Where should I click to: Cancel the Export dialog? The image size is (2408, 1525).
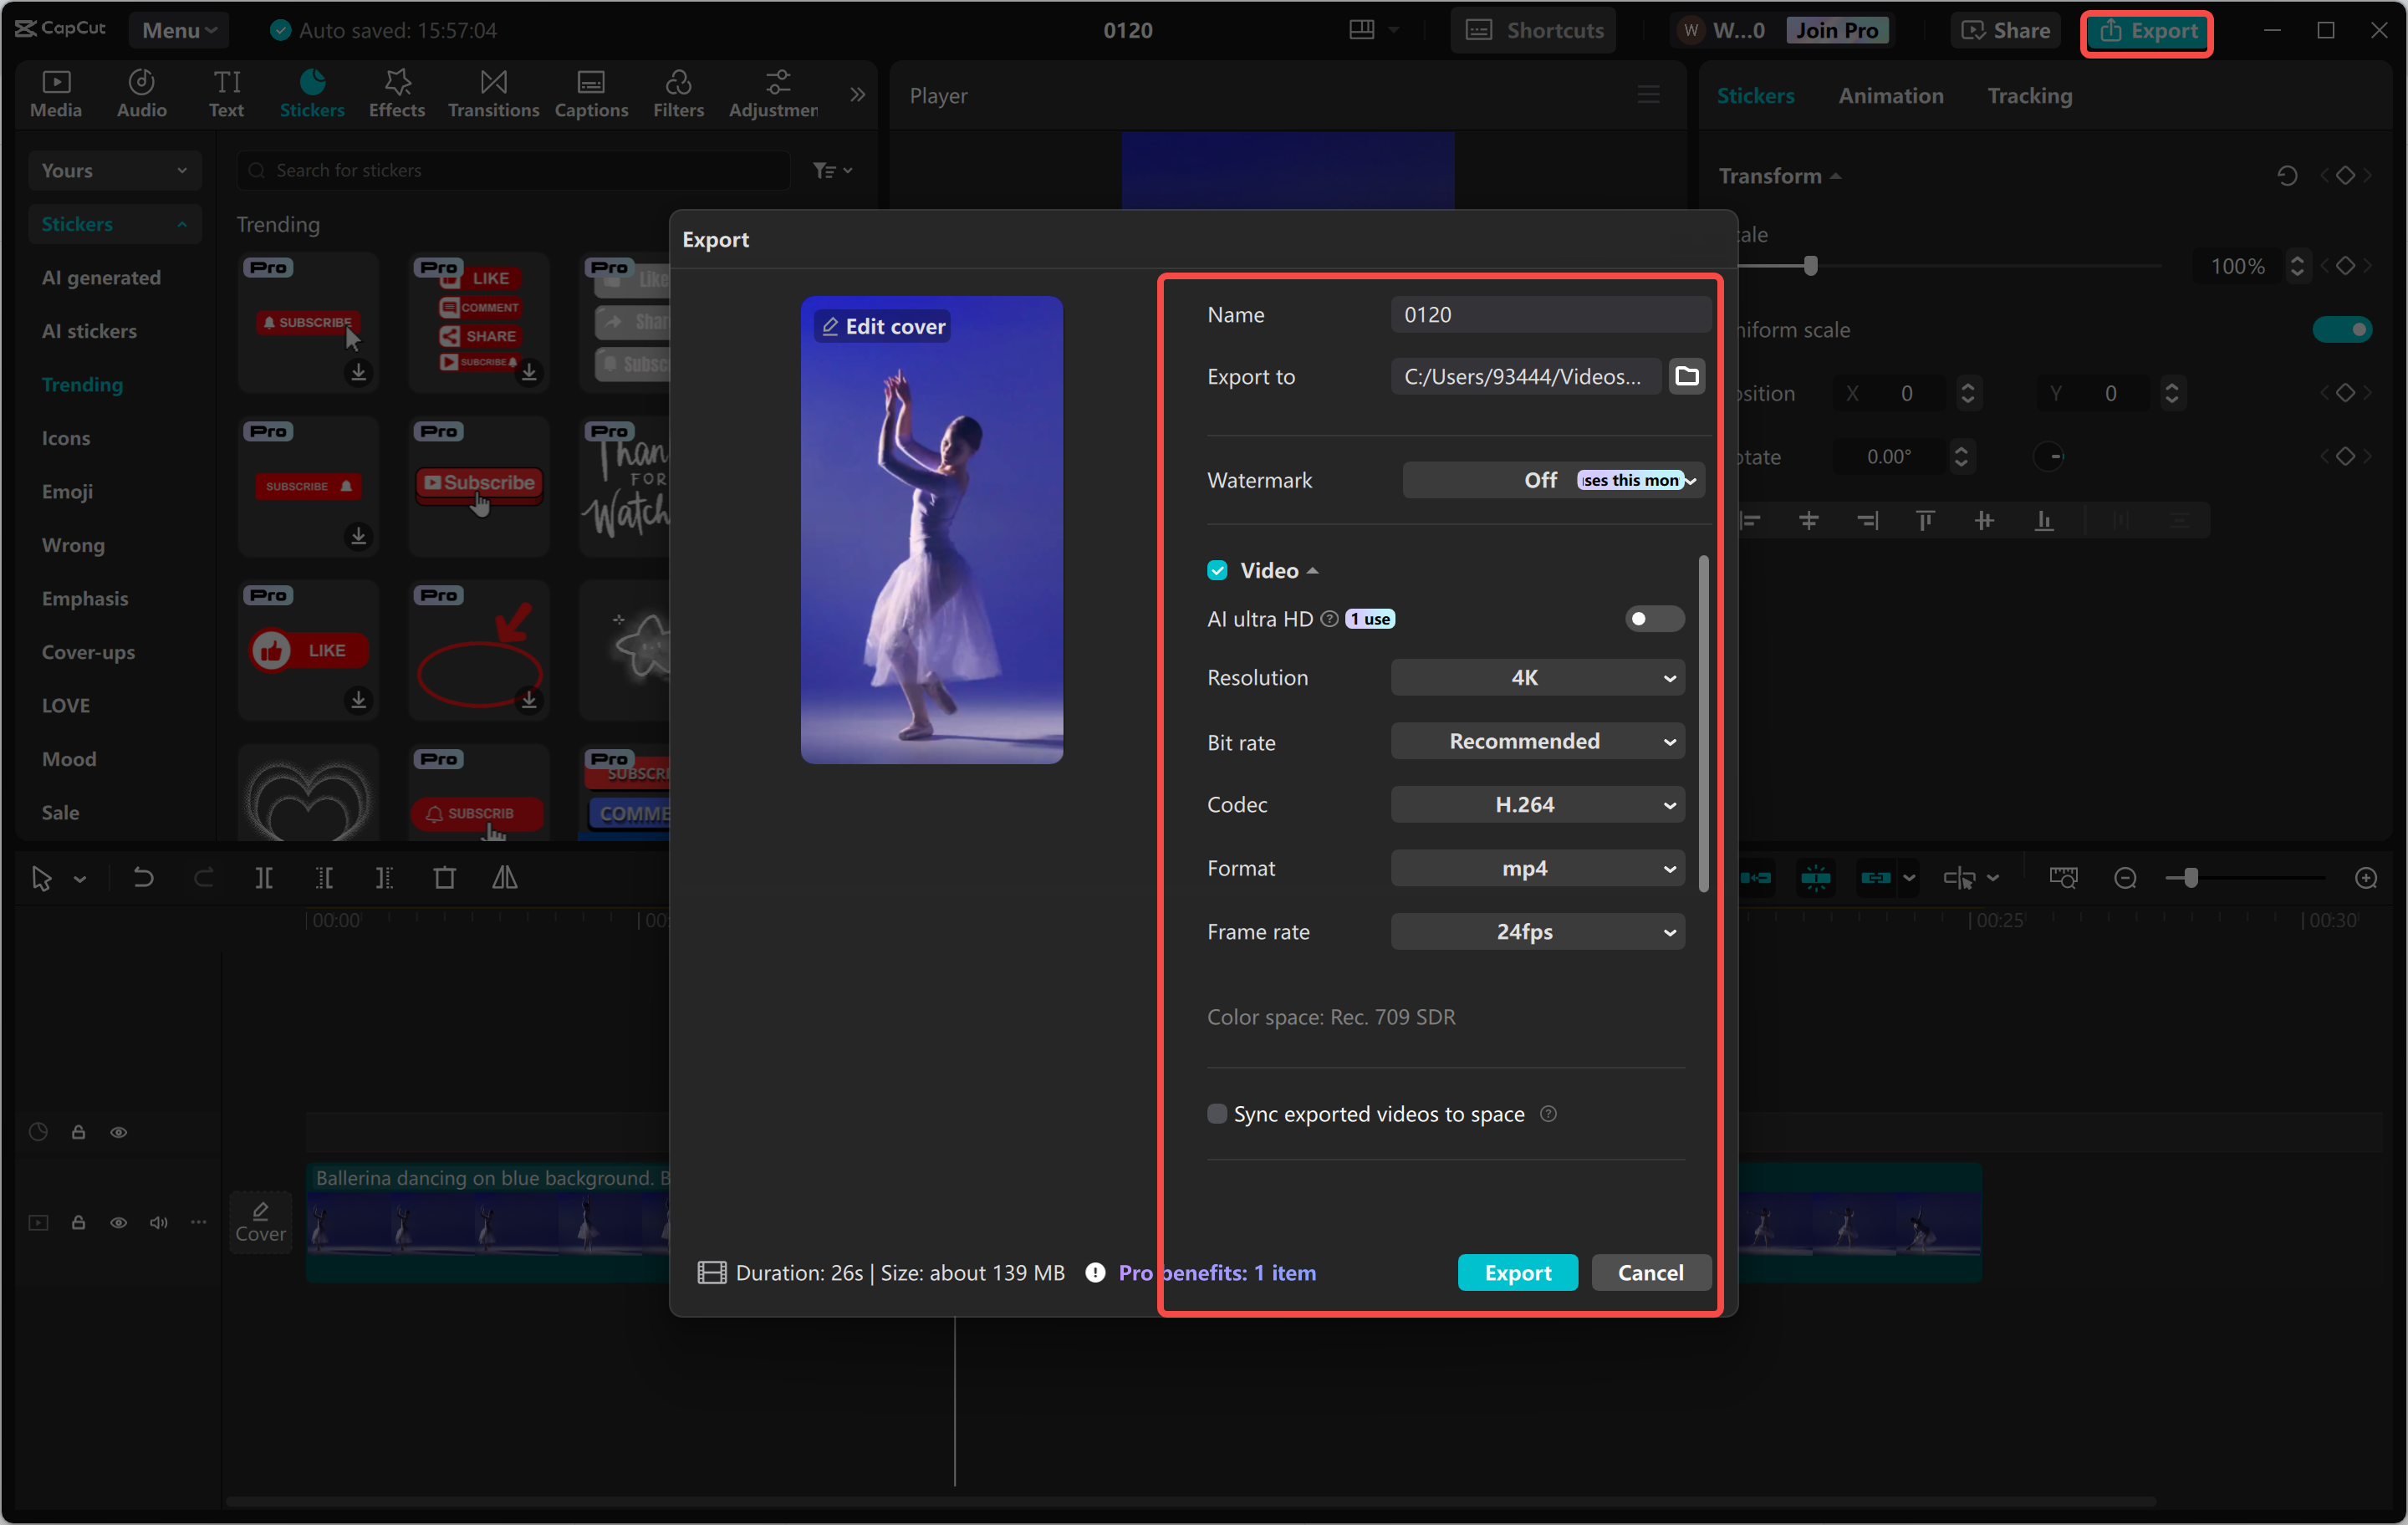click(x=1649, y=1272)
